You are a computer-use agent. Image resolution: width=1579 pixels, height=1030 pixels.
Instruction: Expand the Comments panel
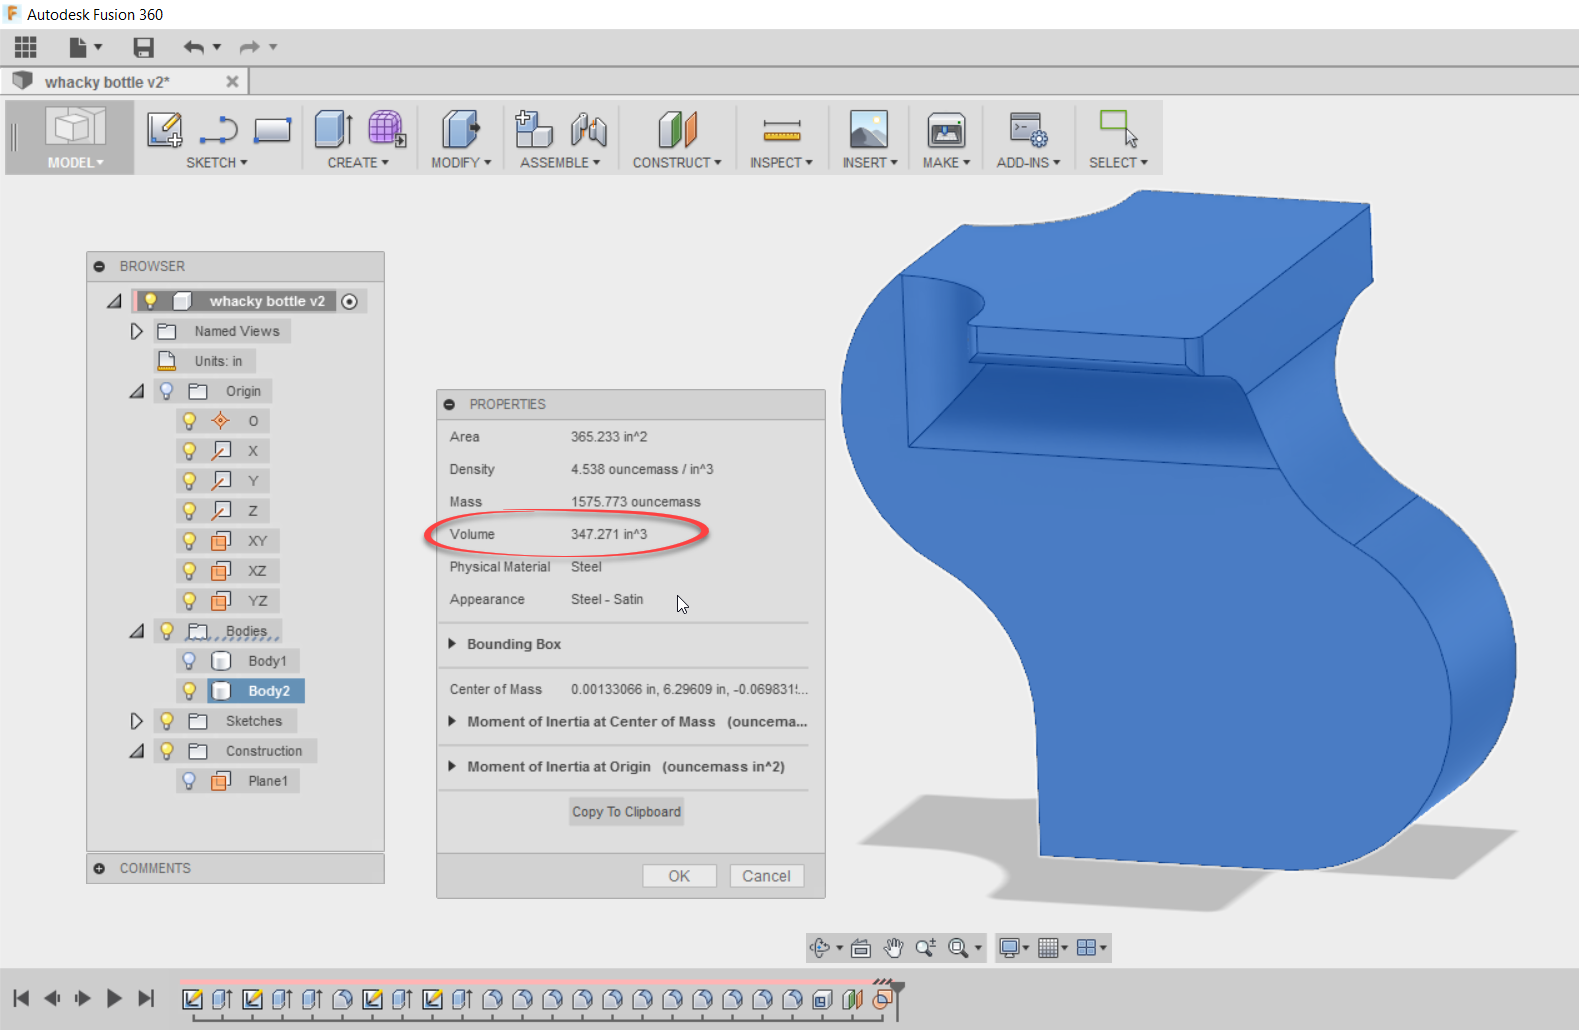coord(99,868)
